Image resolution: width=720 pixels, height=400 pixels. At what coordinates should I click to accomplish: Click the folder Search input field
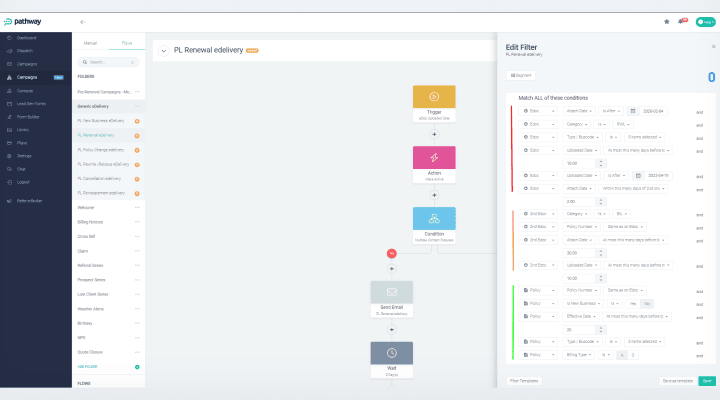[x=112, y=61]
